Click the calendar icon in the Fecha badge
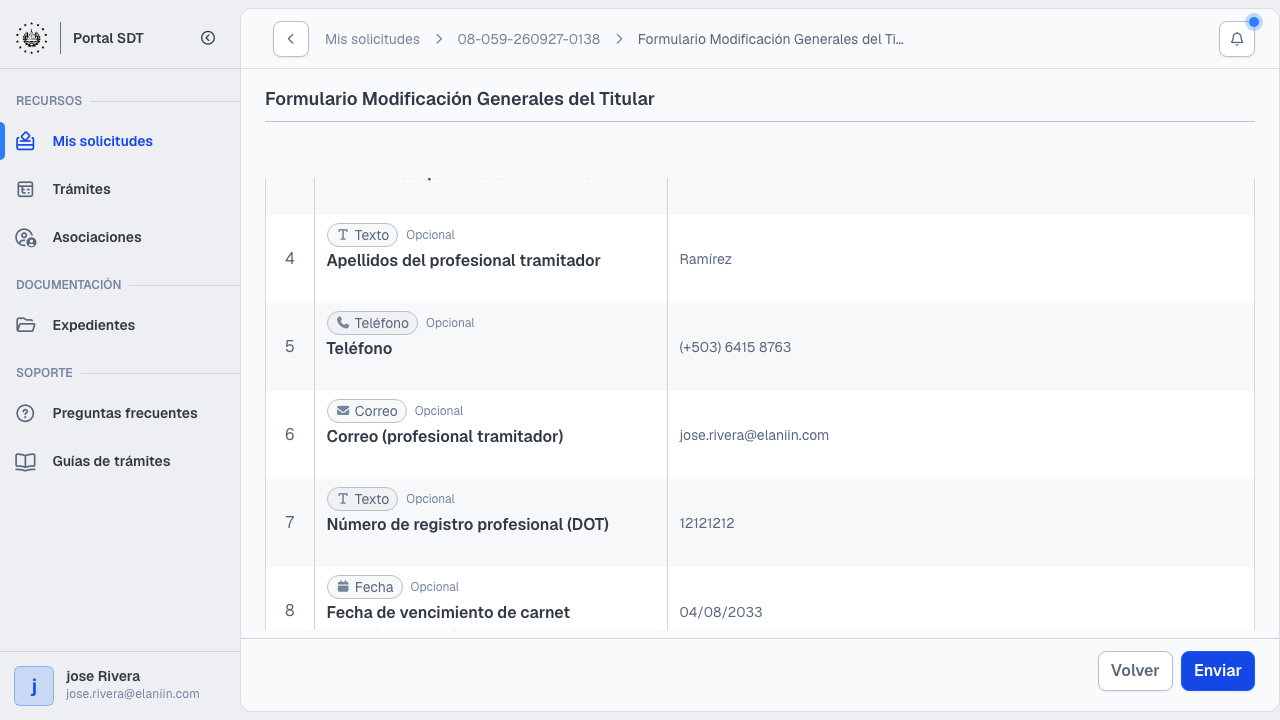The image size is (1280, 720). [x=342, y=587]
